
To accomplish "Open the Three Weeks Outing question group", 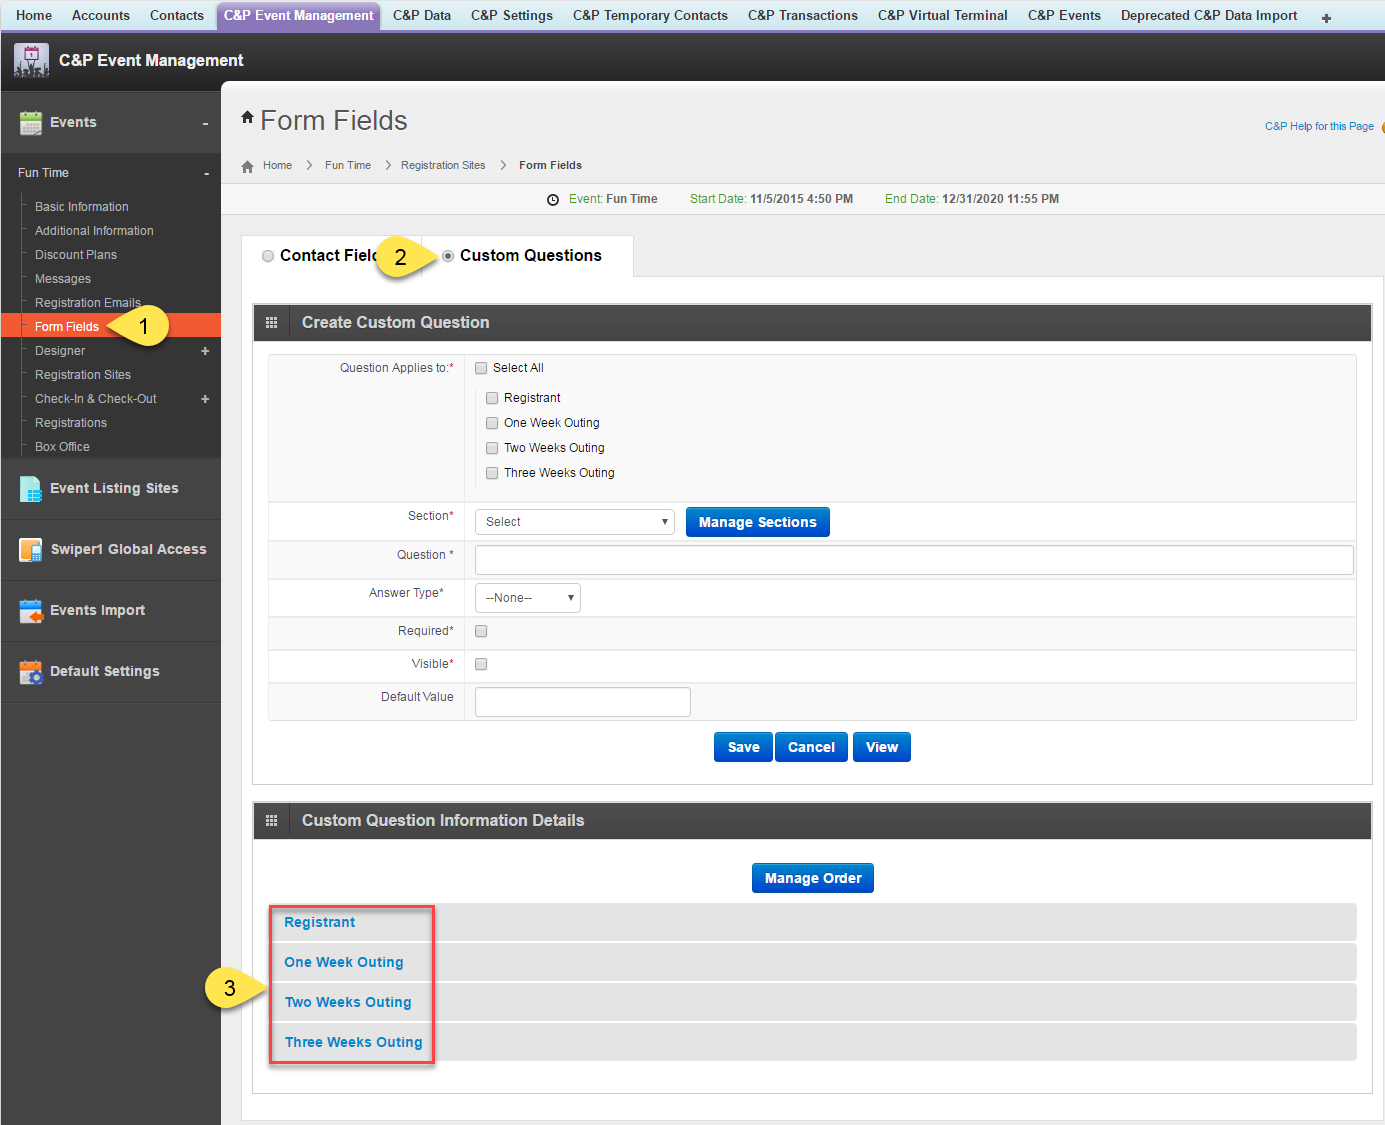I will pyautogui.click(x=354, y=1042).
